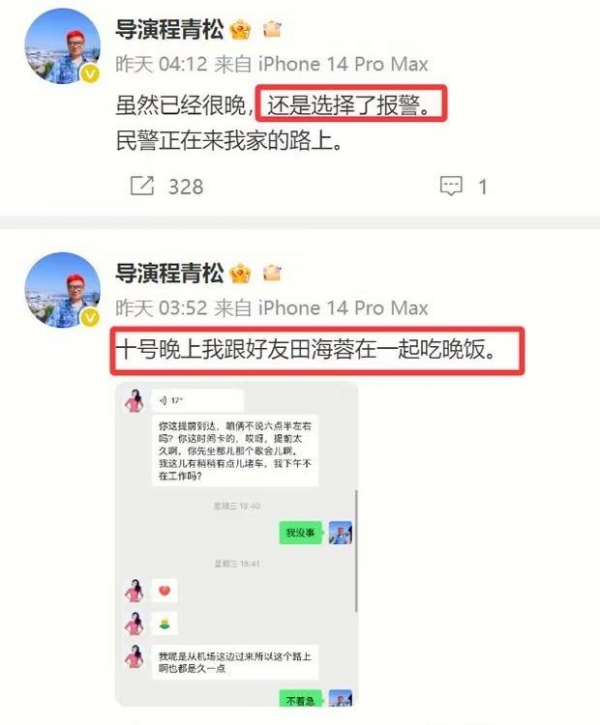
Task: Click crown membership badge in second post
Action: pos(240,274)
